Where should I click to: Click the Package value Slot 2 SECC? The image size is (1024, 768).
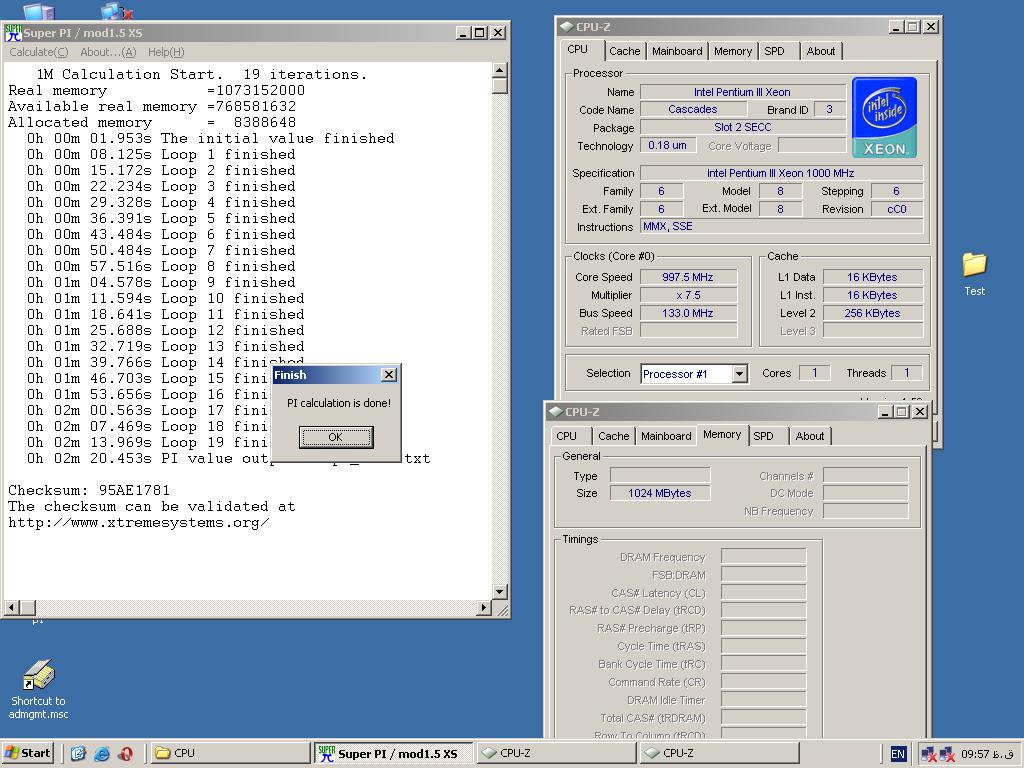743,127
